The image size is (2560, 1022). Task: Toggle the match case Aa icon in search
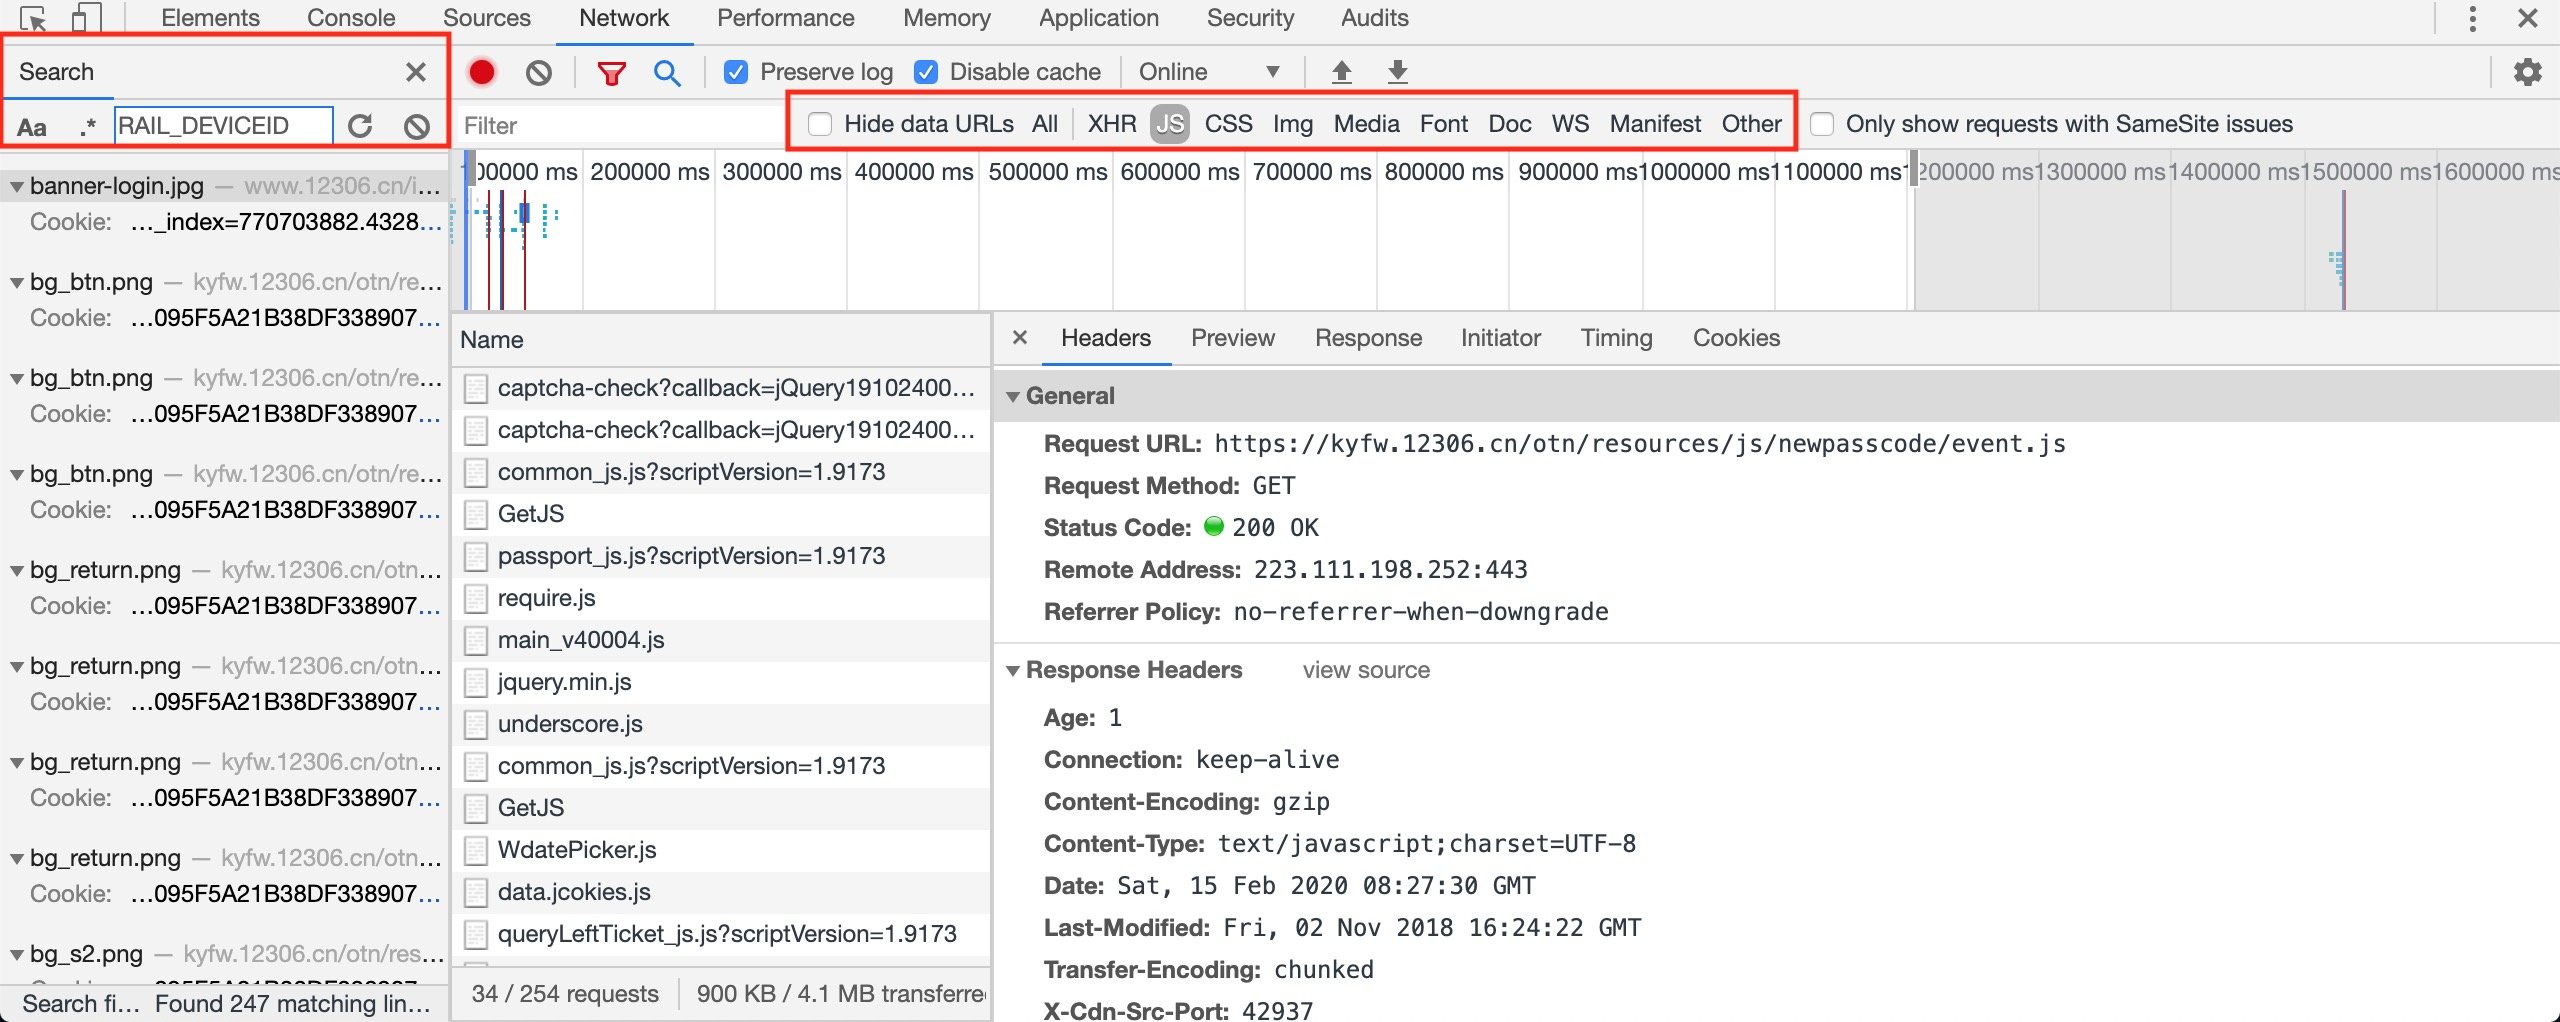[33, 126]
